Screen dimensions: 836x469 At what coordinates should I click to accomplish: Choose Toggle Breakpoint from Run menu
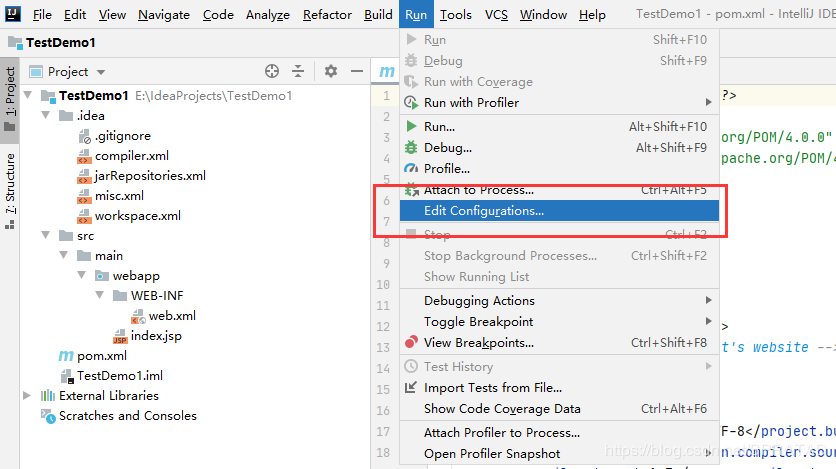click(478, 322)
